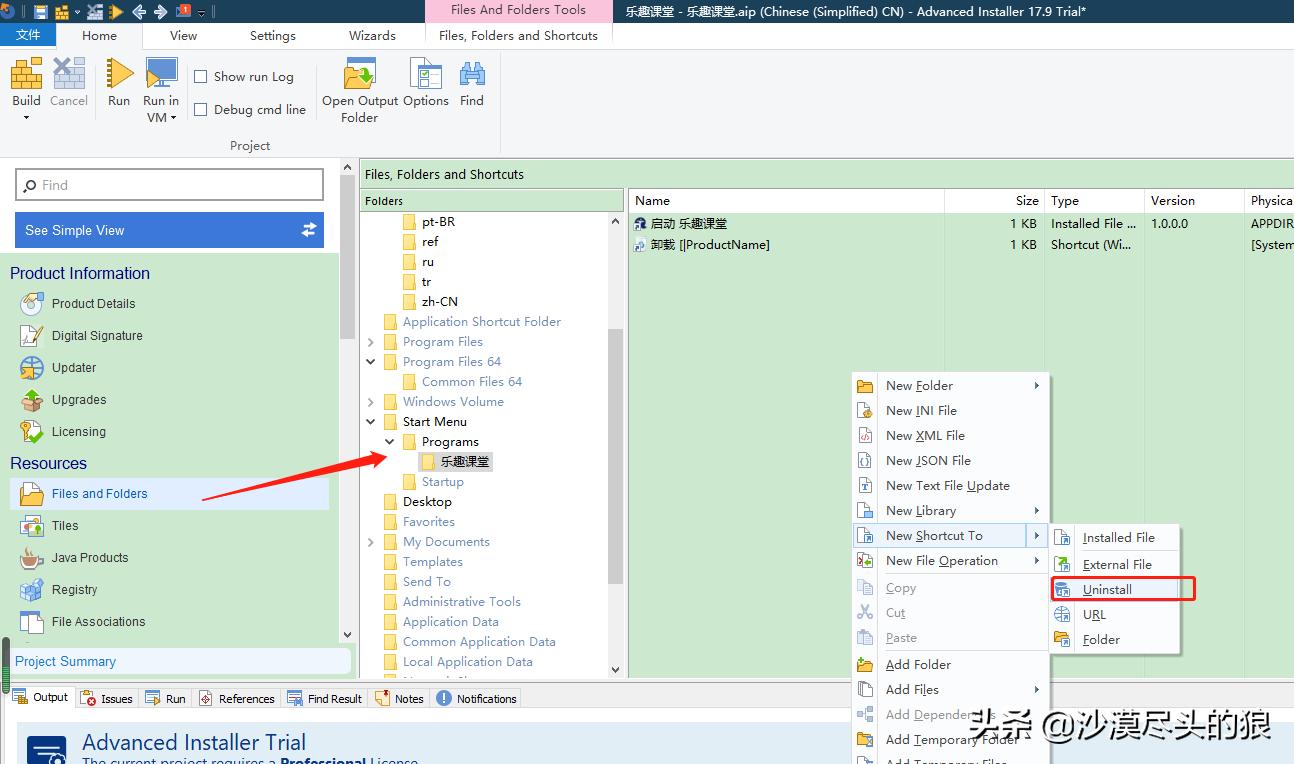Expand the My Documents tree node
Image resolution: width=1294 pixels, height=764 pixels.
[x=371, y=542]
